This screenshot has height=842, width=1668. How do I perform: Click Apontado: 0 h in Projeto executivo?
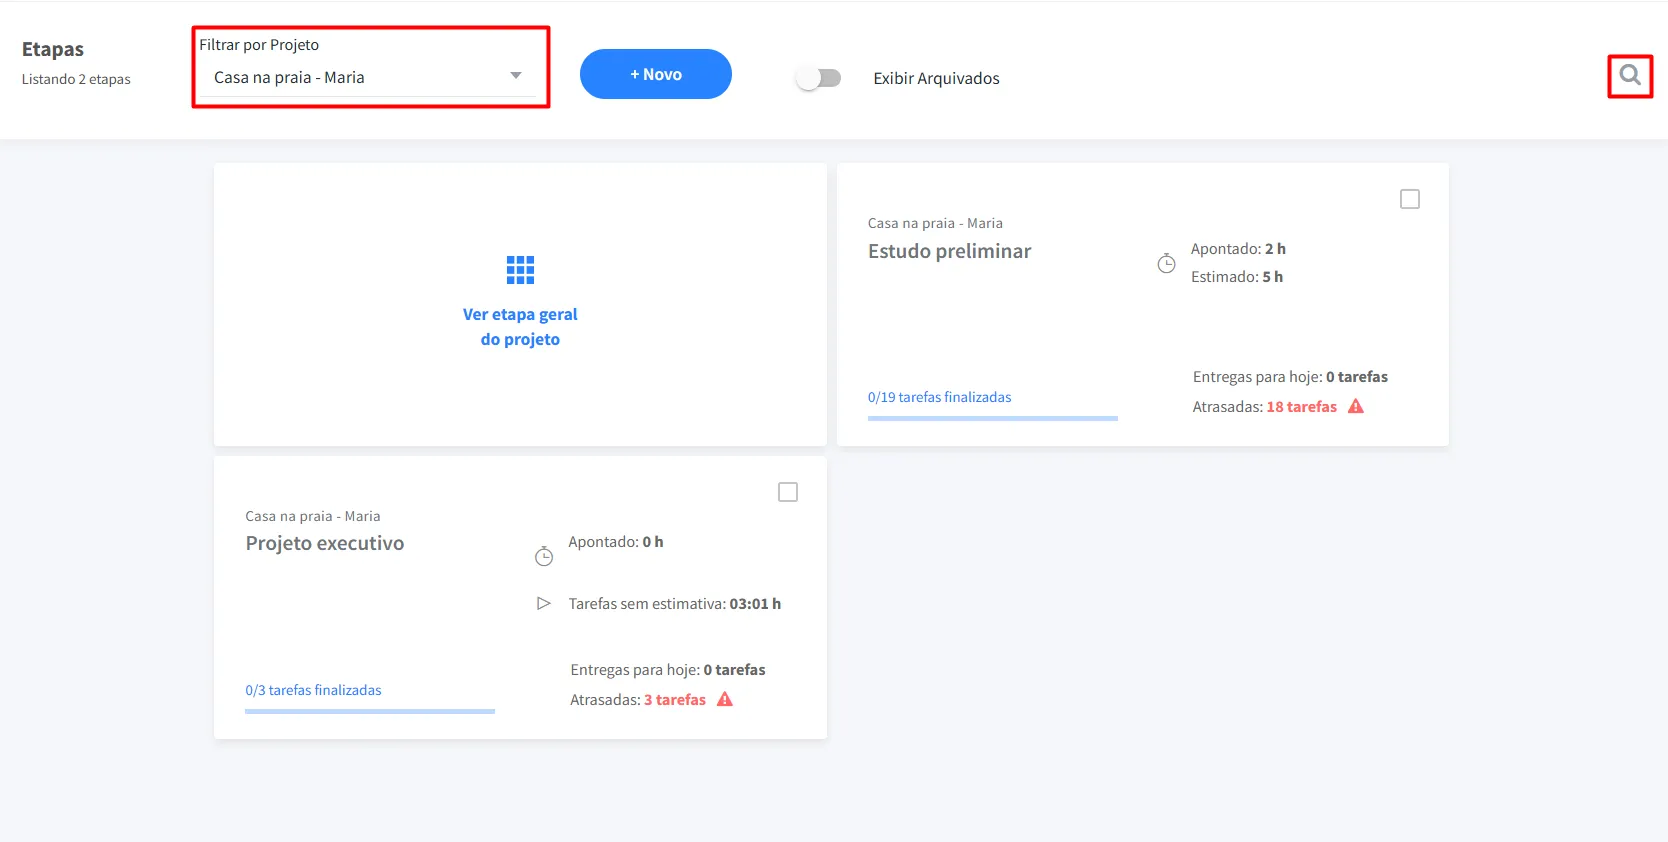click(616, 542)
